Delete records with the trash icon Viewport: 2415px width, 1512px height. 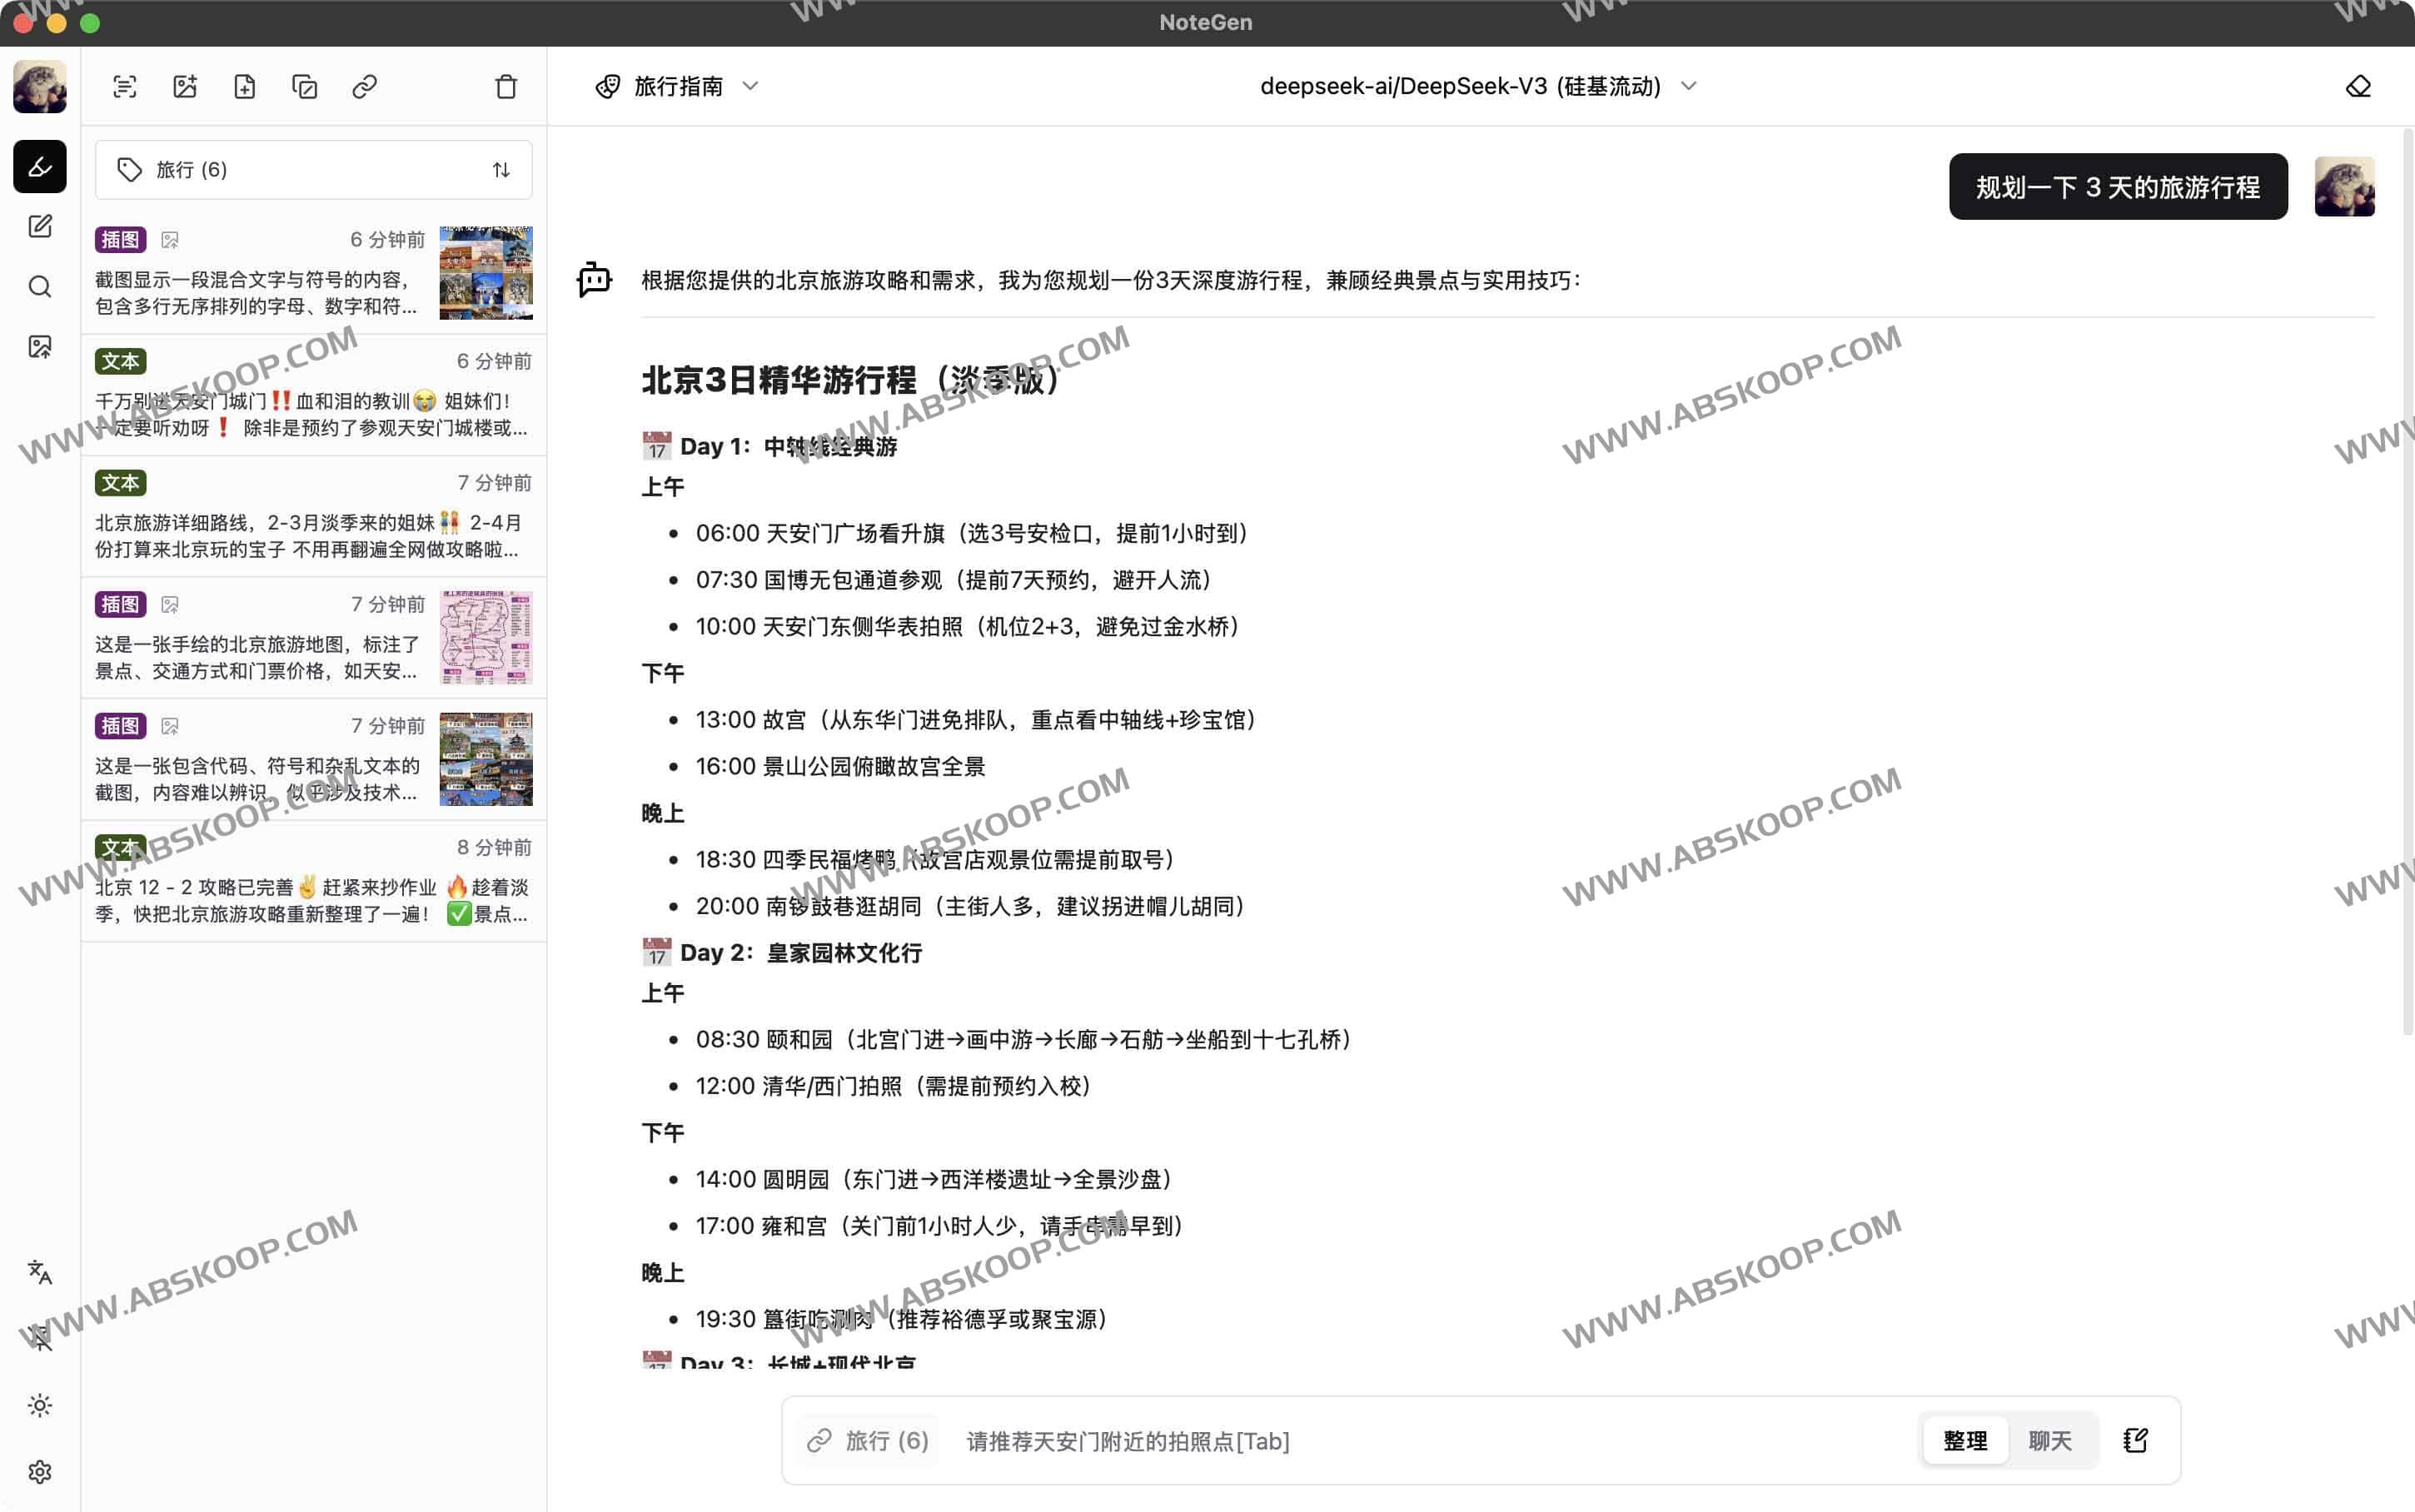[506, 86]
